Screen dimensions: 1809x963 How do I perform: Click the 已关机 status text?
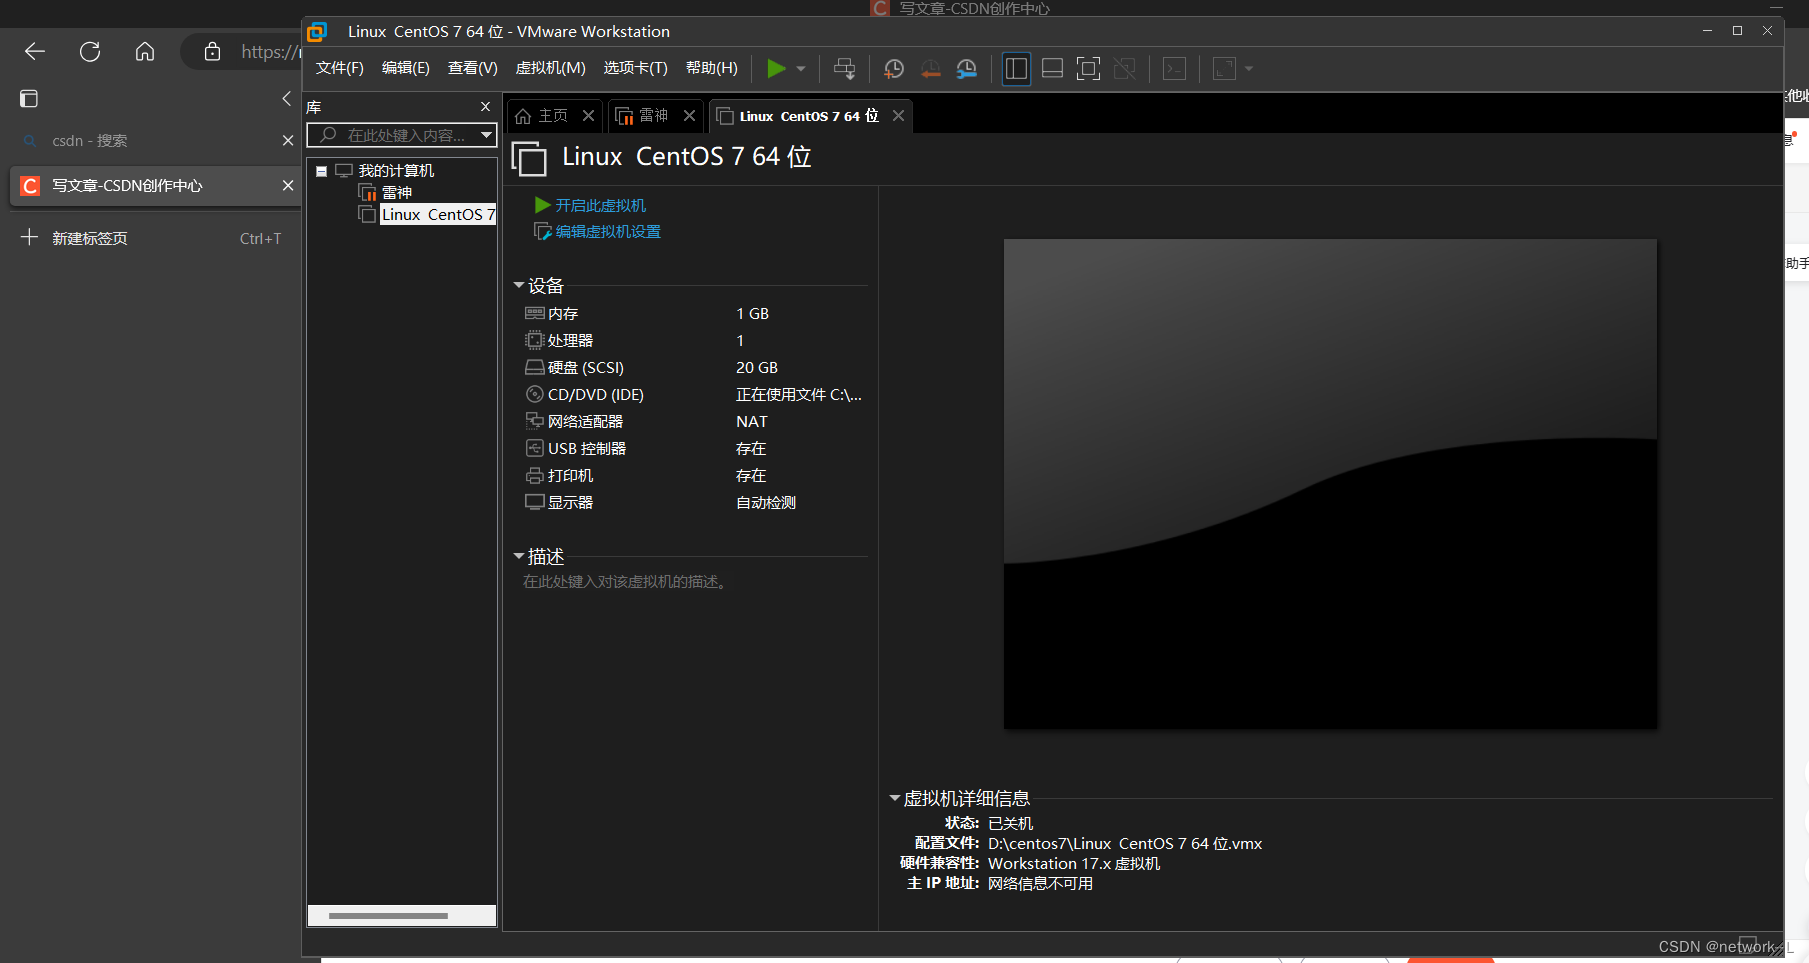pos(1010,824)
